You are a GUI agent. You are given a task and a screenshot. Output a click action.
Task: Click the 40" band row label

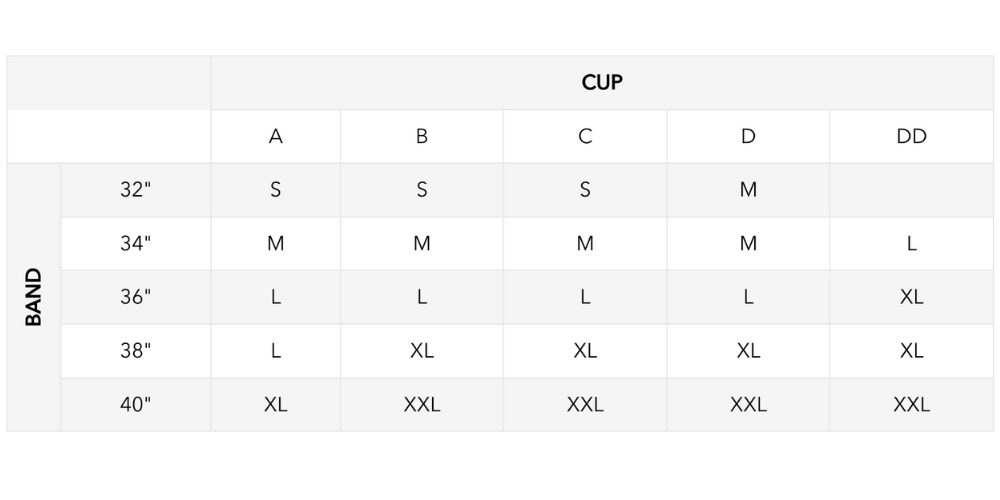point(135,405)
